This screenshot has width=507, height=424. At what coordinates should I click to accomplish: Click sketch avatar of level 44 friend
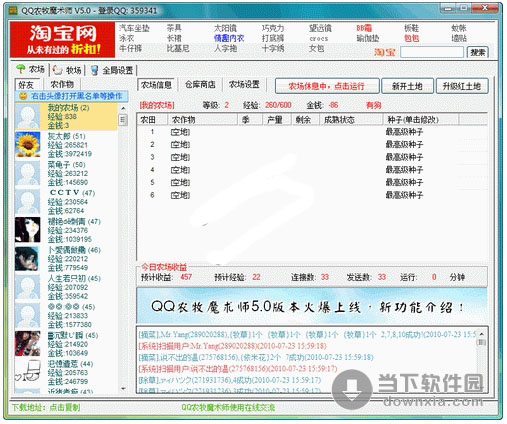click(x=28, y=372)
